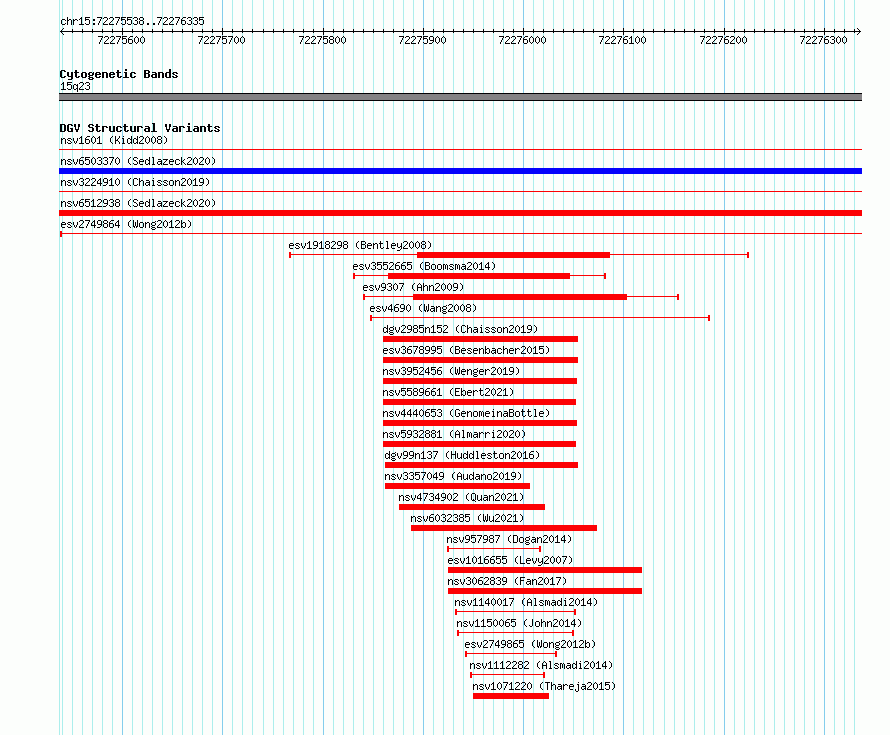The width and height of the screenshot is (890, 735).
Task: Select the nsv6032385 Wu2021 red bar
Action: [x=503, y=528]
